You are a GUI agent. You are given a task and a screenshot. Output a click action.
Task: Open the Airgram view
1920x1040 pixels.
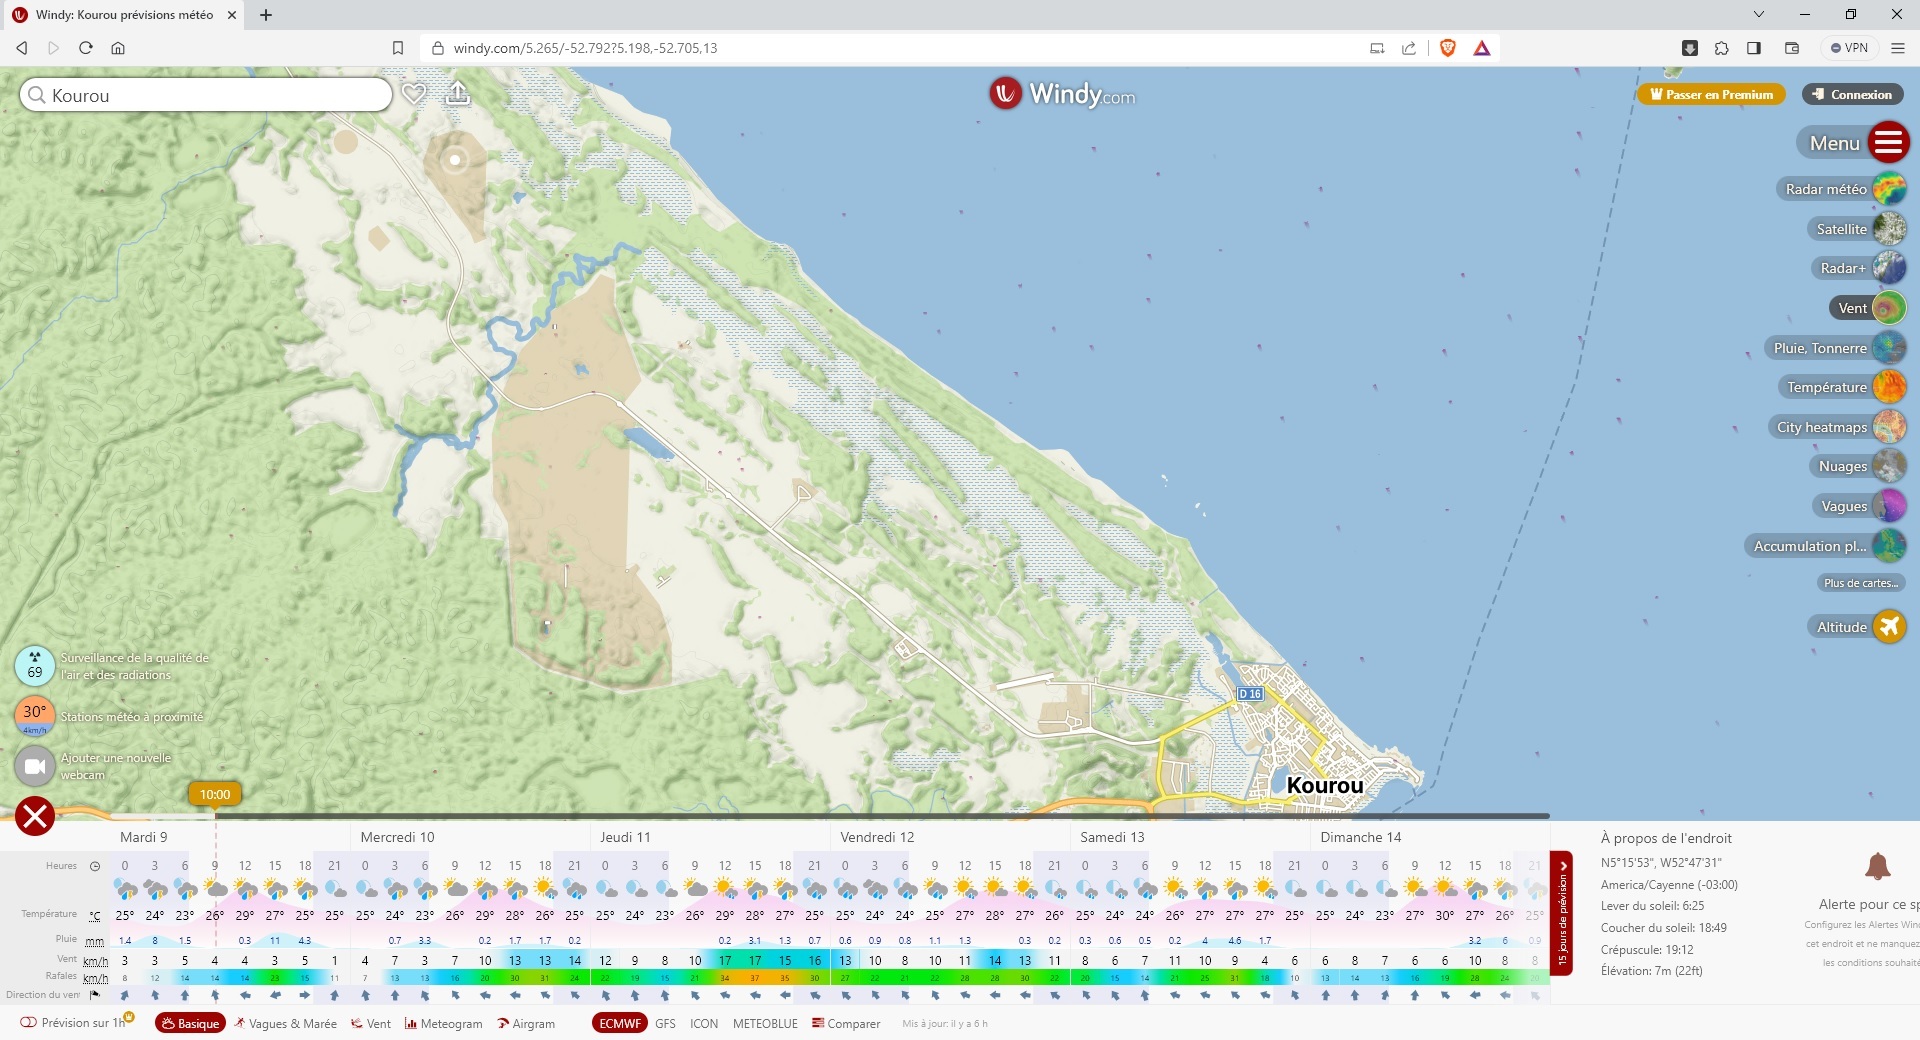pos(526,1023)
